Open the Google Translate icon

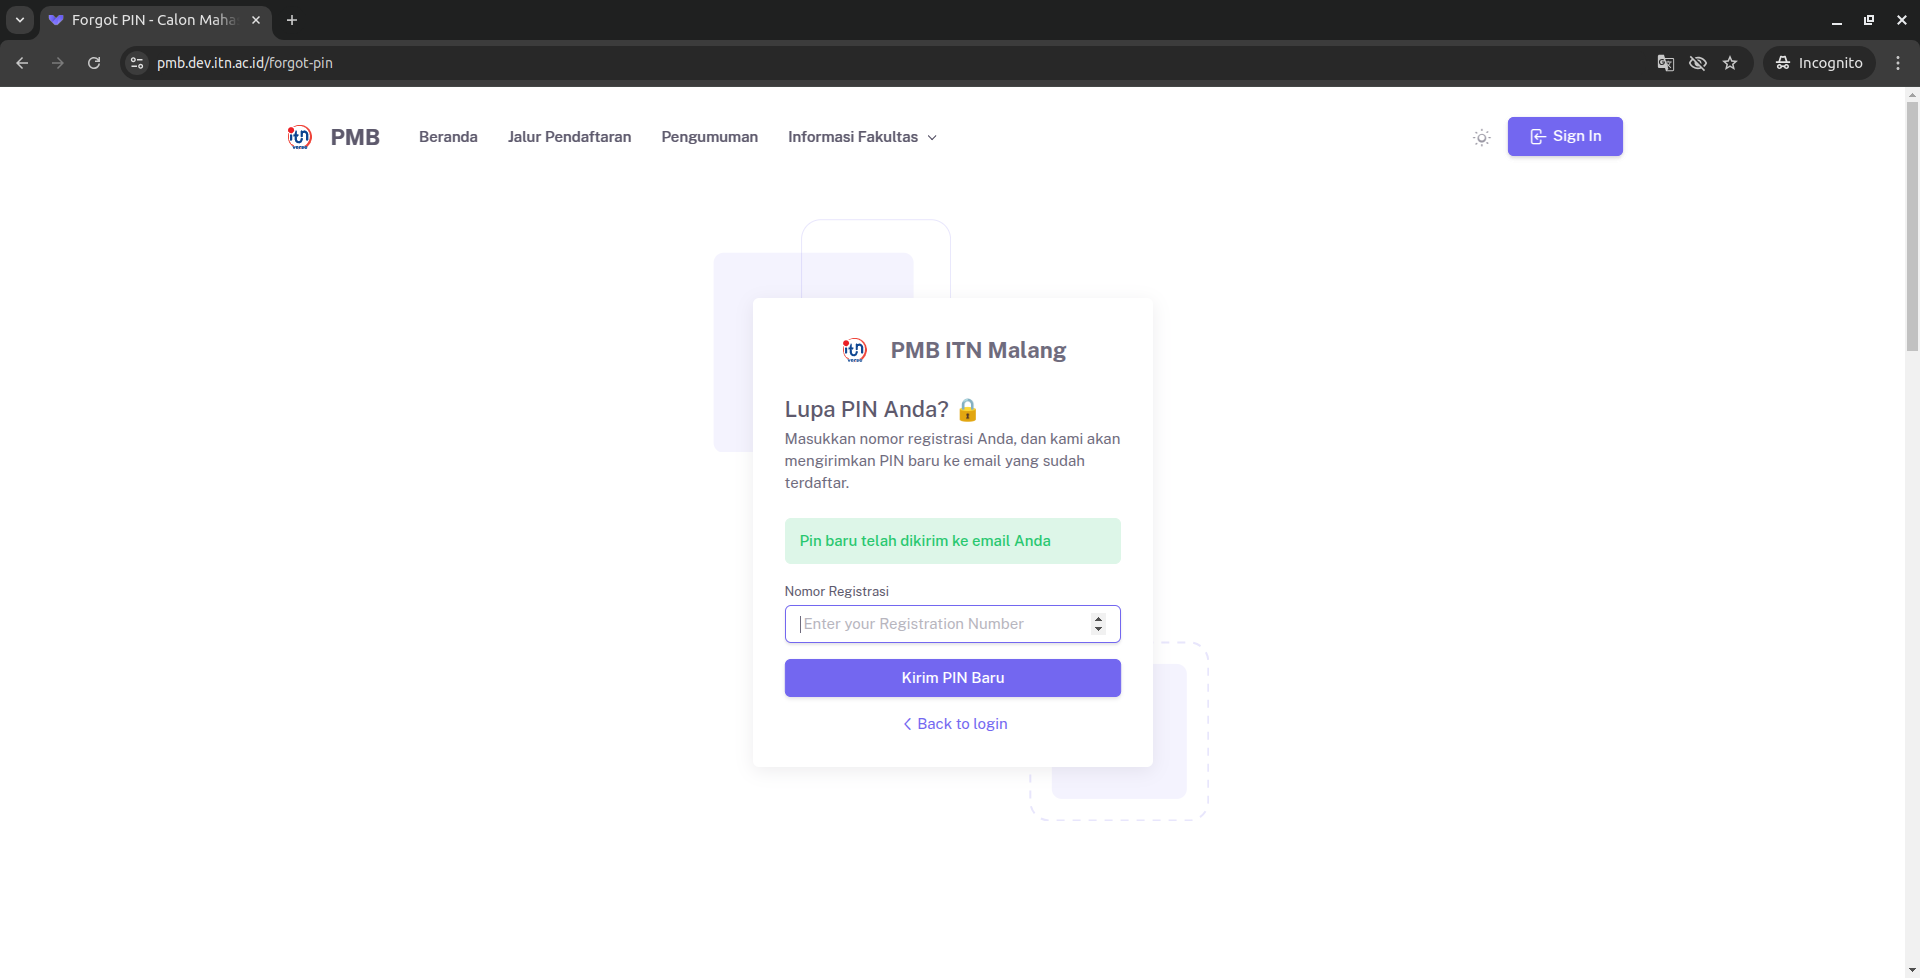coord(1666,63)
